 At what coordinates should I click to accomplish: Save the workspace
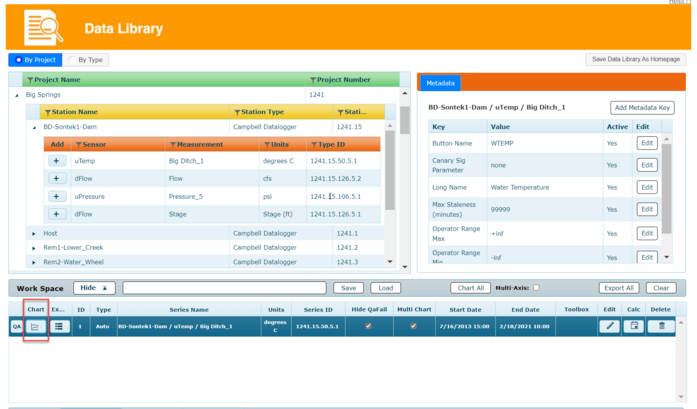click(348, 288)
